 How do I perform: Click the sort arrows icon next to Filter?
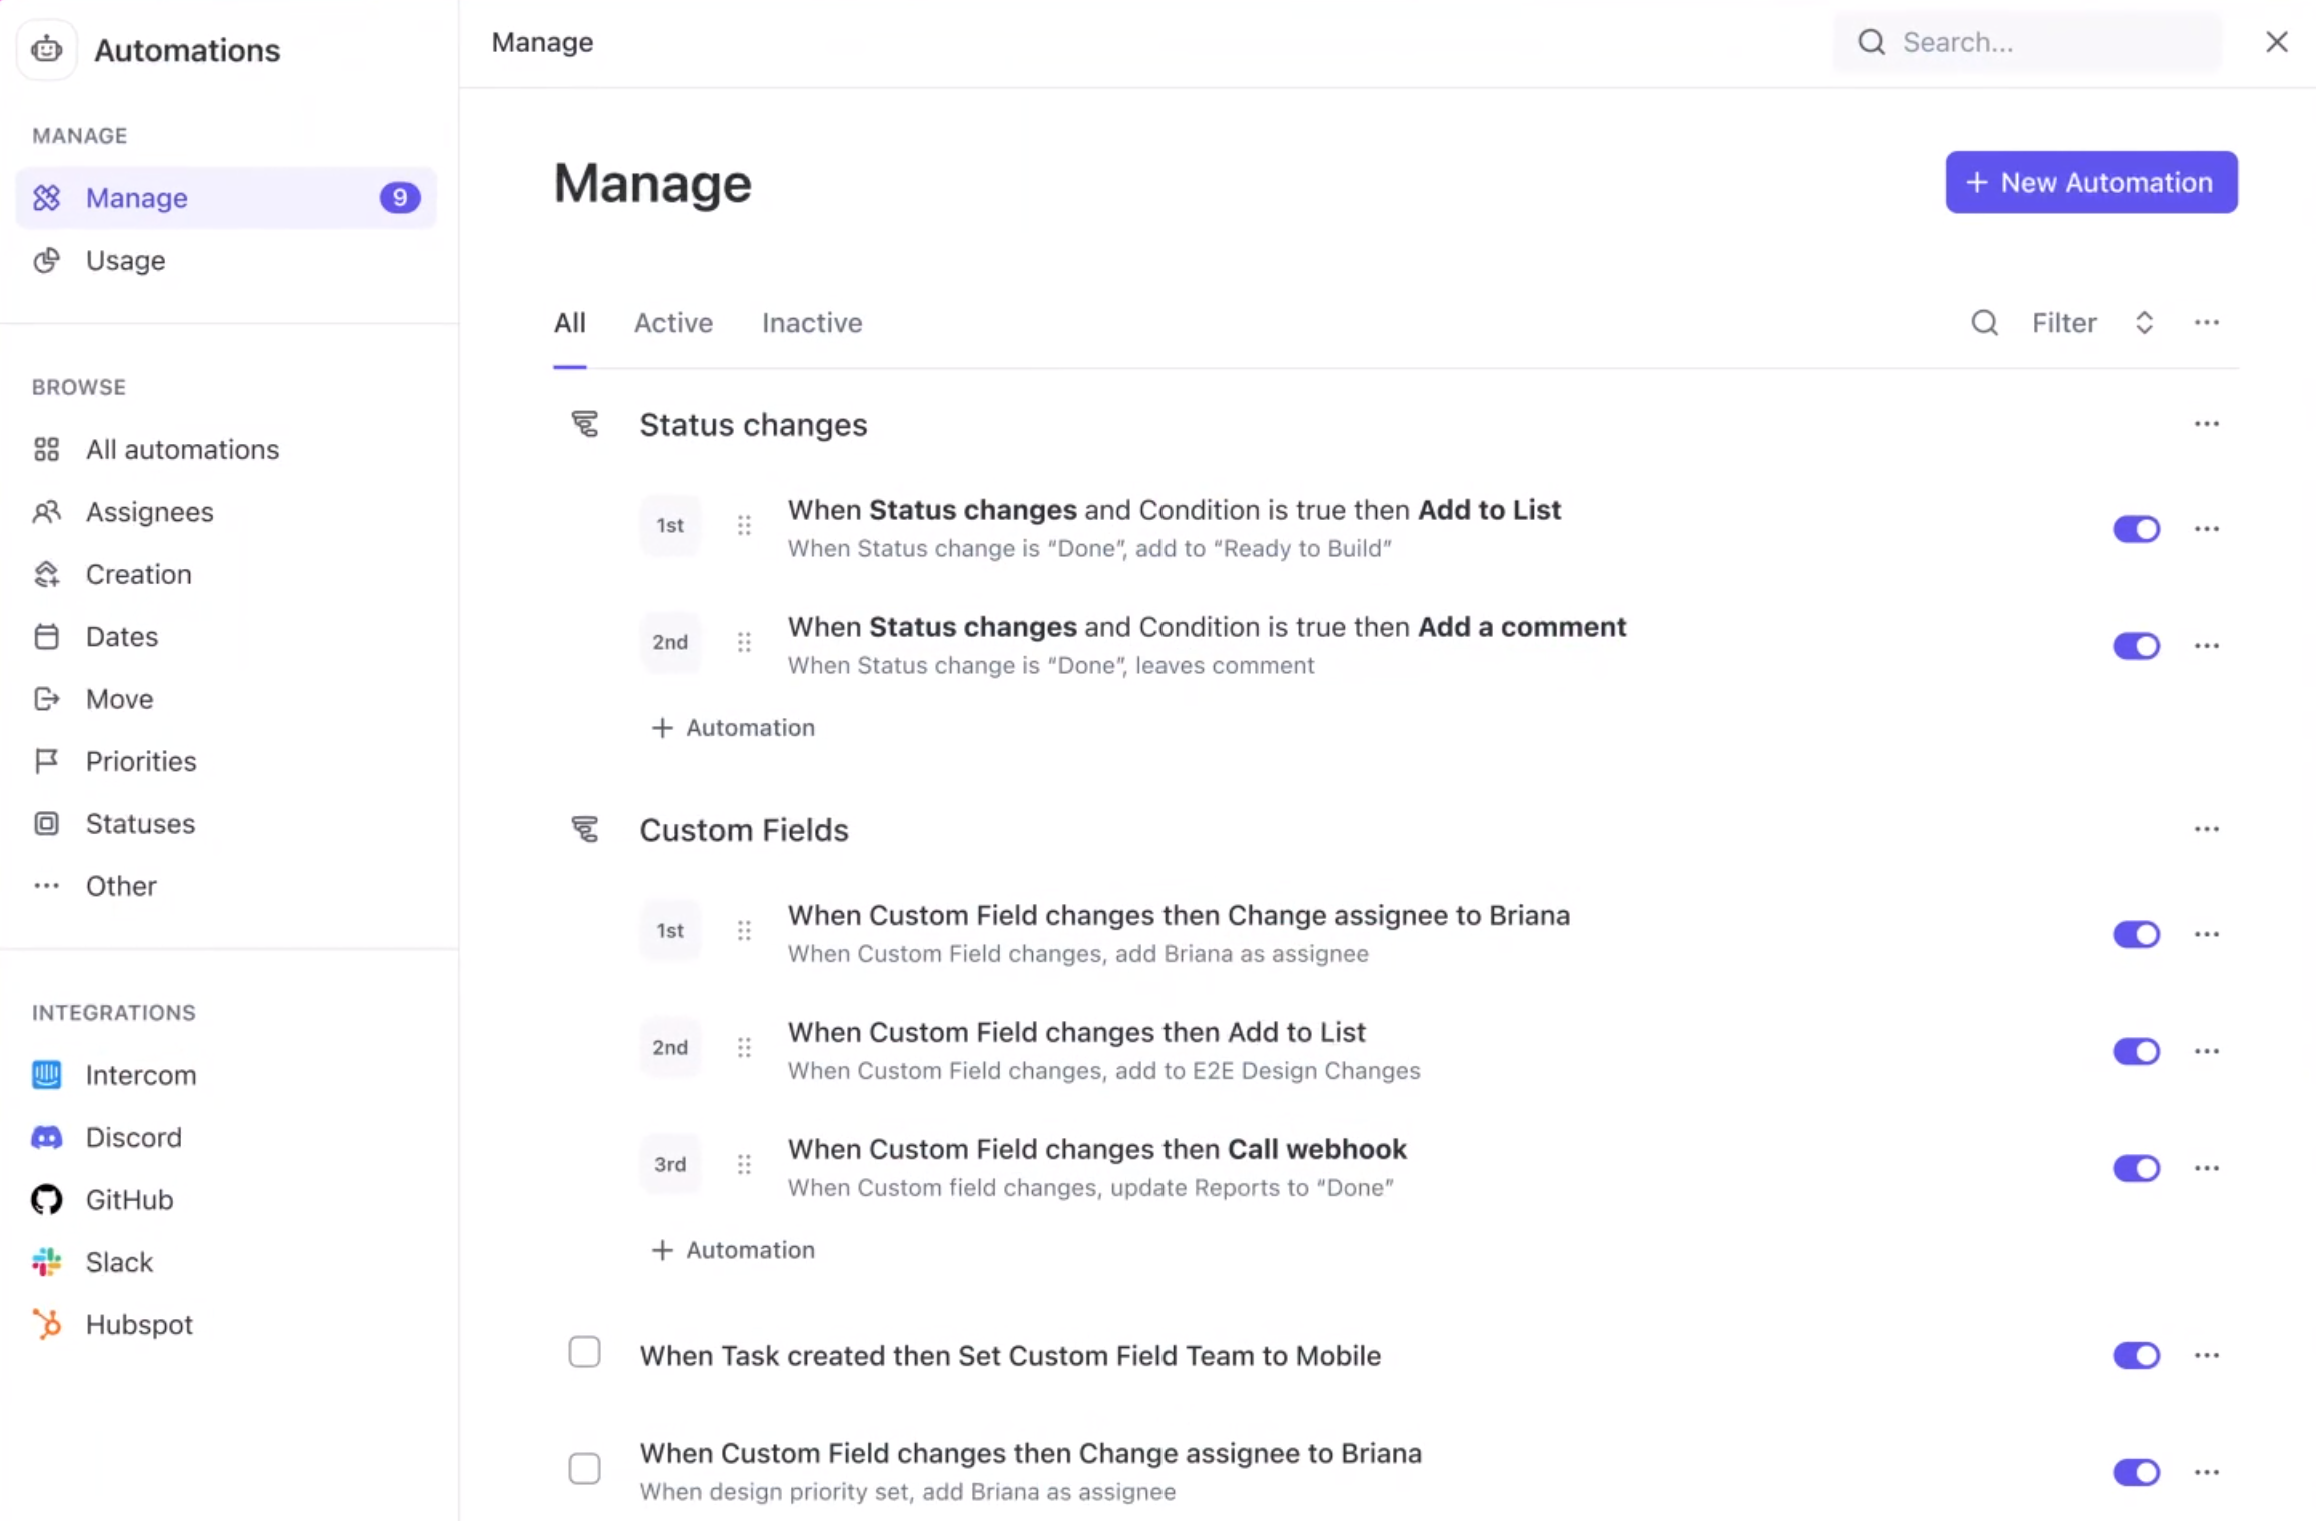click(2144, 323)
